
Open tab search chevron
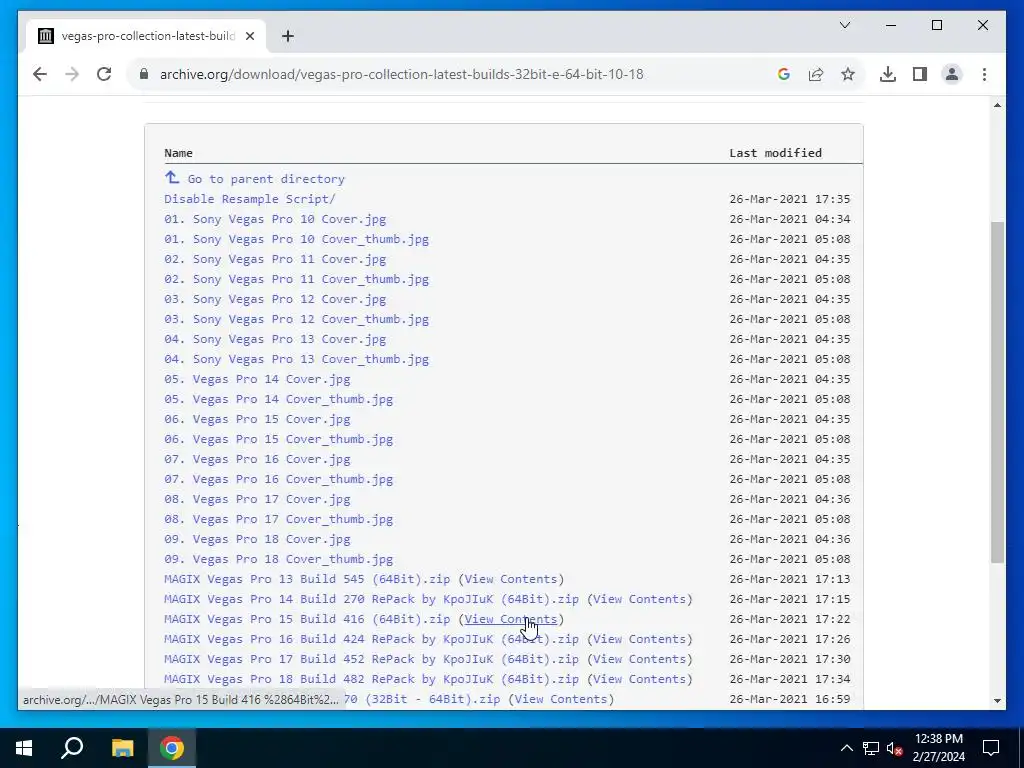(844, 25)
